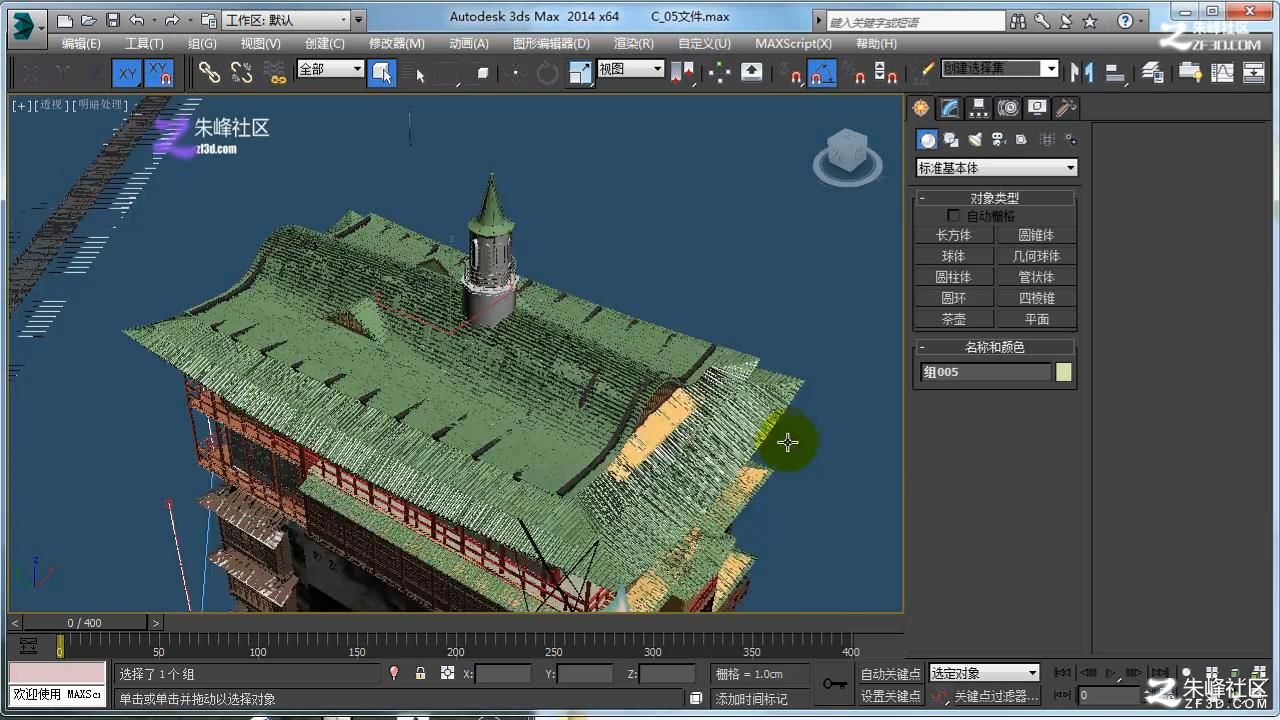Click the Redo arrow icon
1280x720 pixels.
point(172,20)
